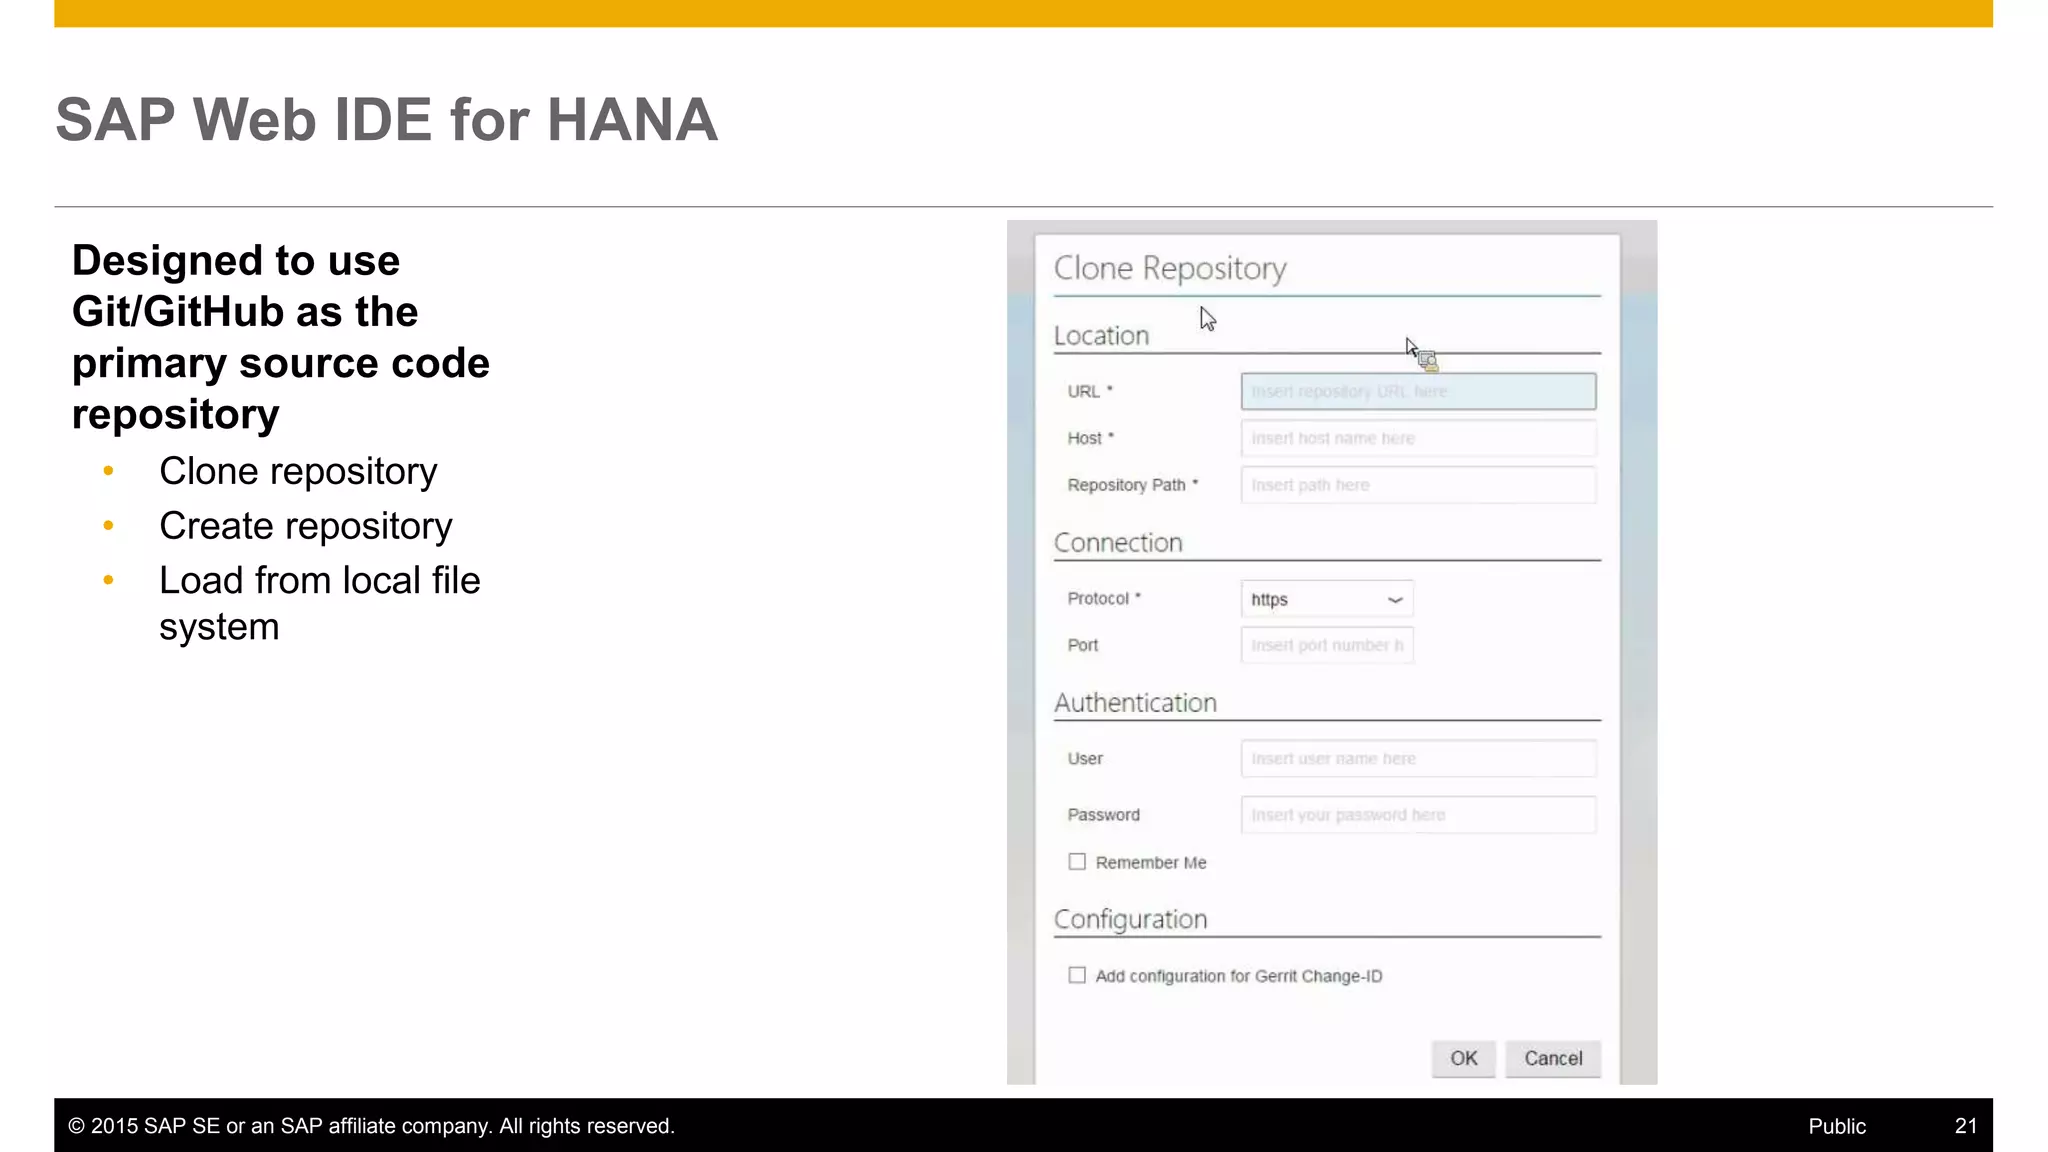Click the Location section heading
2048x1152 pixels.
[x=1101, y=335]
